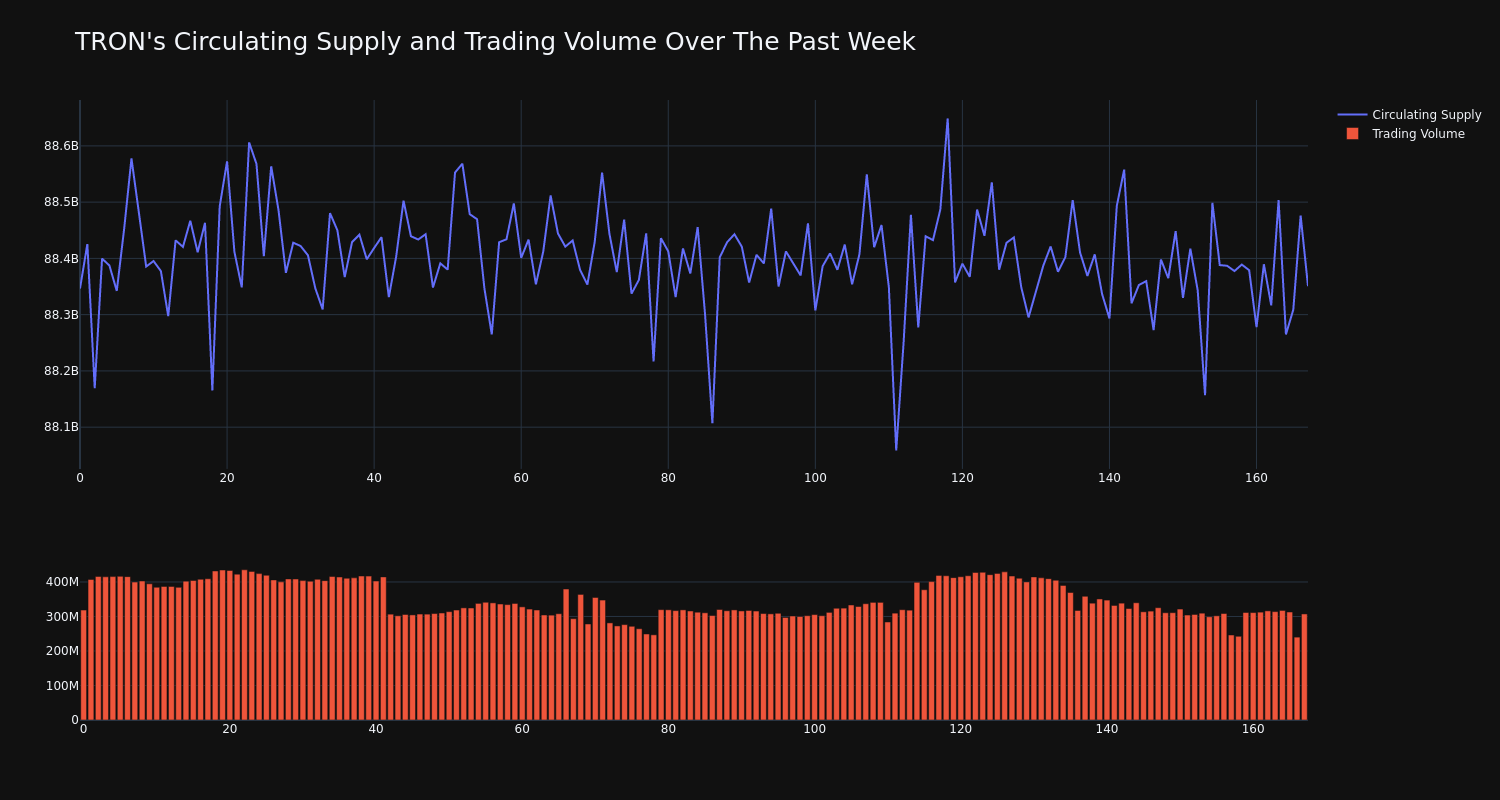Click the first volume bar at hour 0
The width and height of the screenshot is (1500, 800).
pos(83,665)
